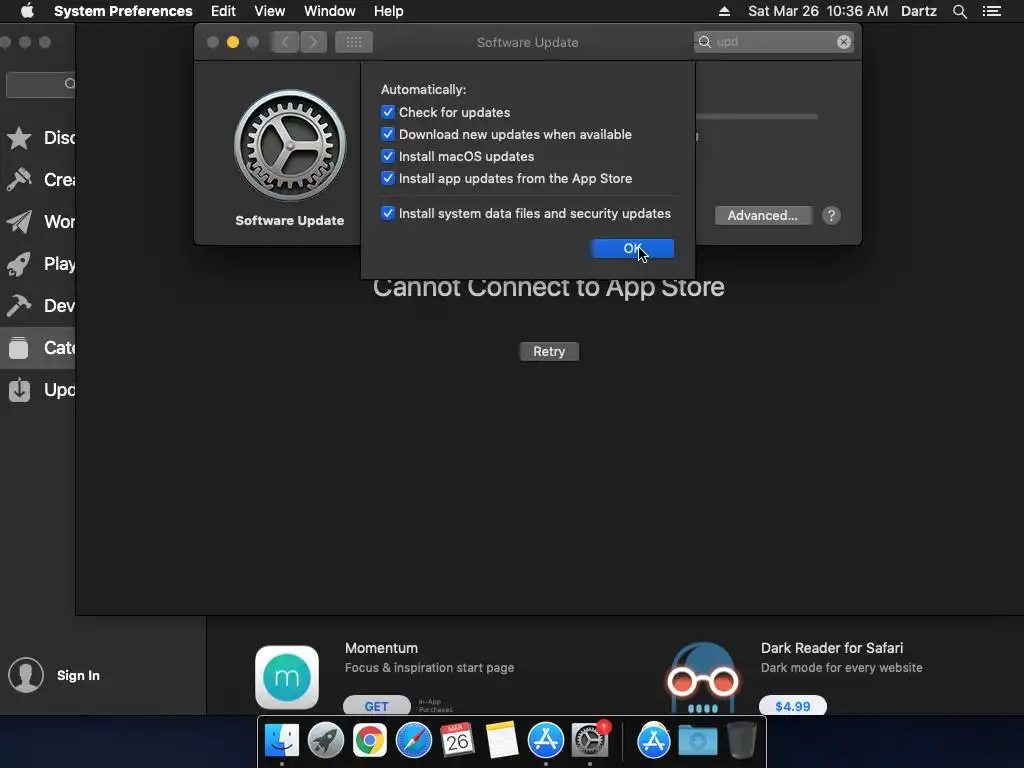Click the Dartz user name menu
Image resolution: width=1024 pixels, height=768 pixels.
[x=919, y=11]
